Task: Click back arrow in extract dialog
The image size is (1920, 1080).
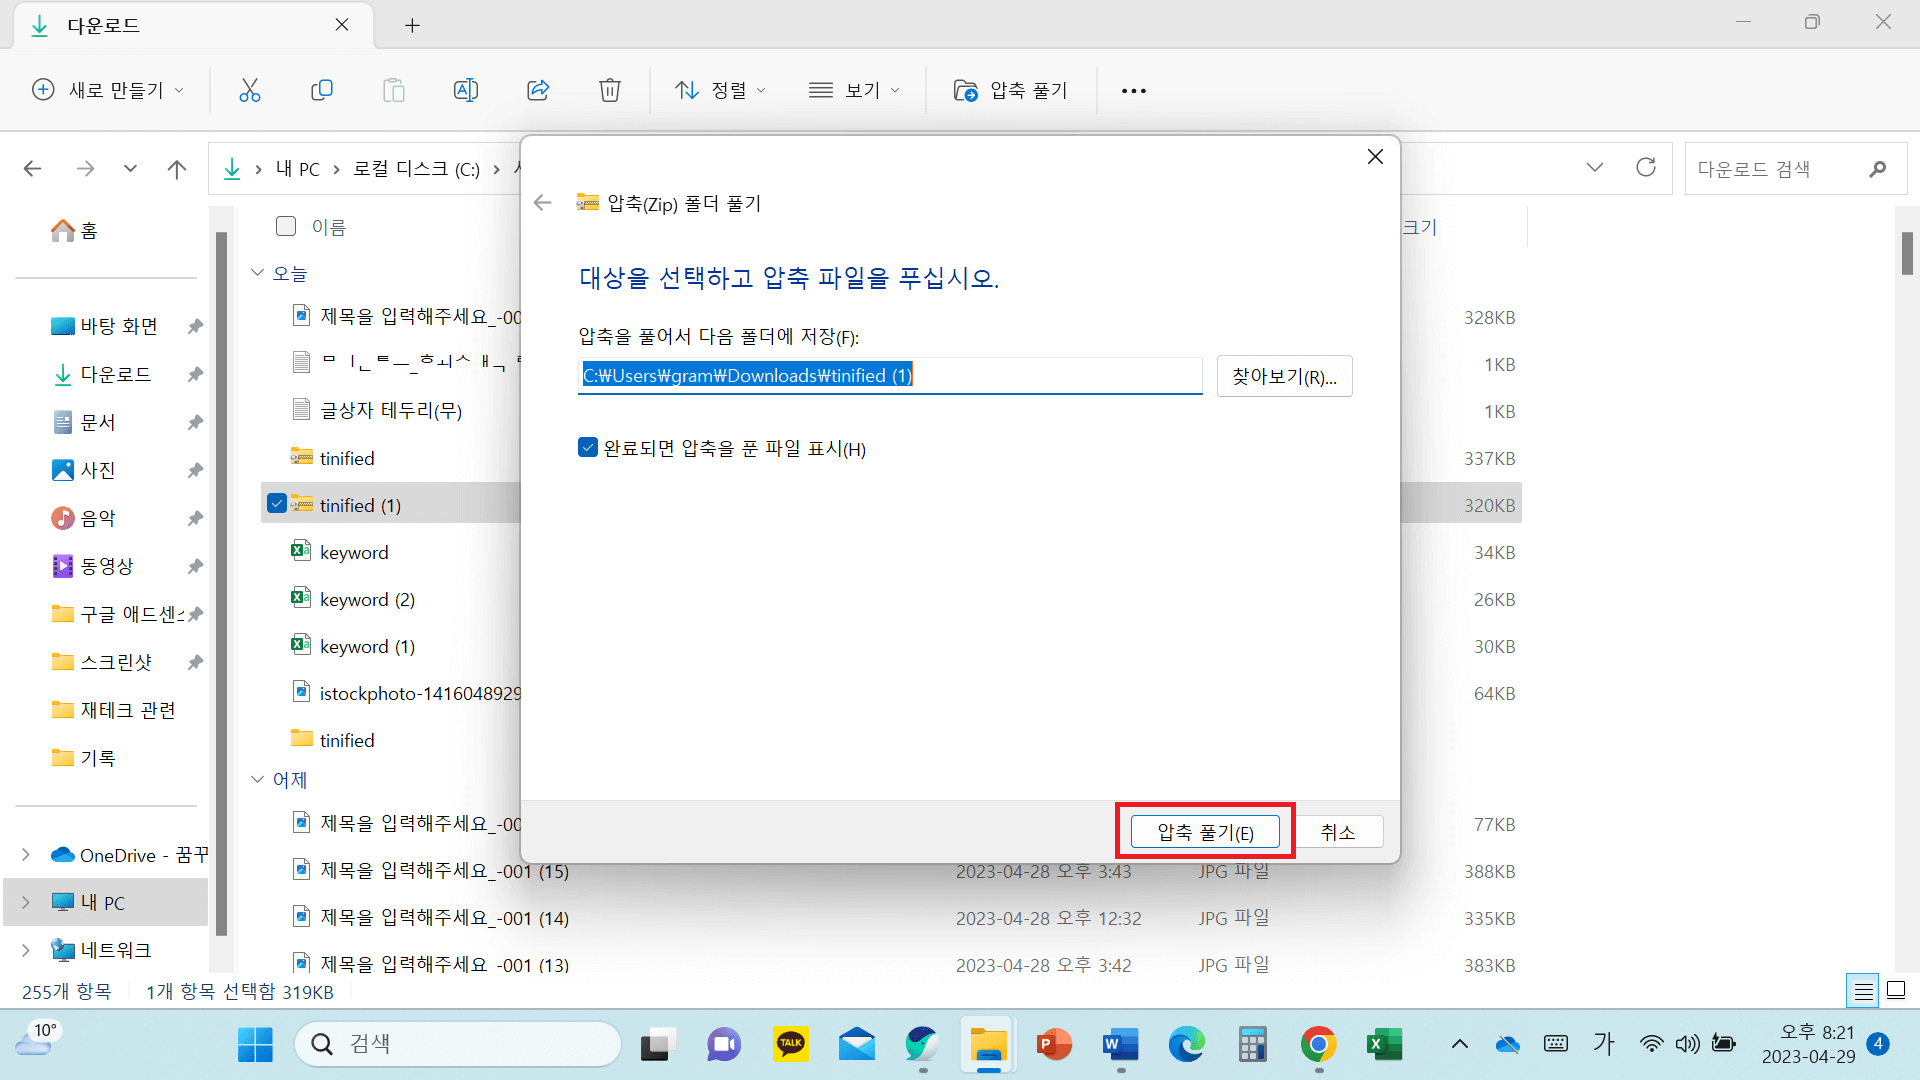Action: click(x=543, y=203)
